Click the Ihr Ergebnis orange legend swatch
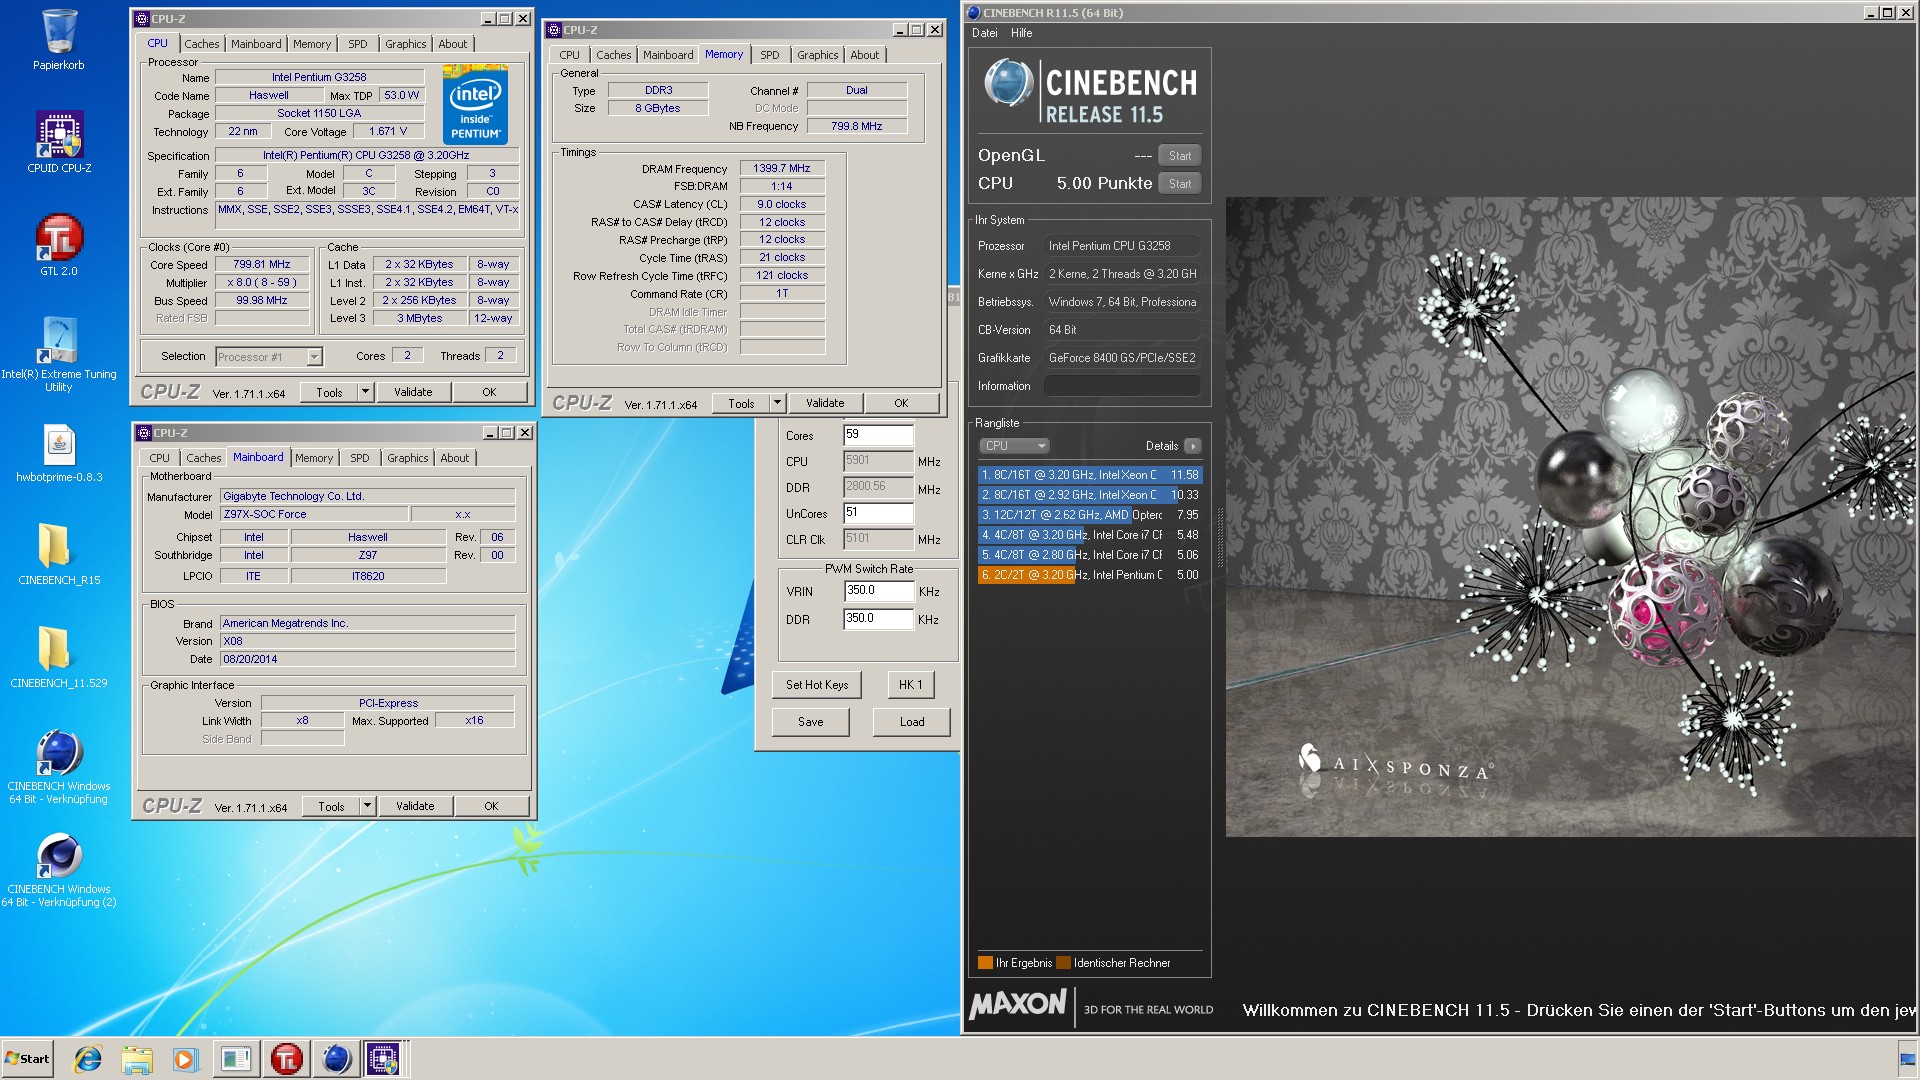 click(x=985, y=963)
